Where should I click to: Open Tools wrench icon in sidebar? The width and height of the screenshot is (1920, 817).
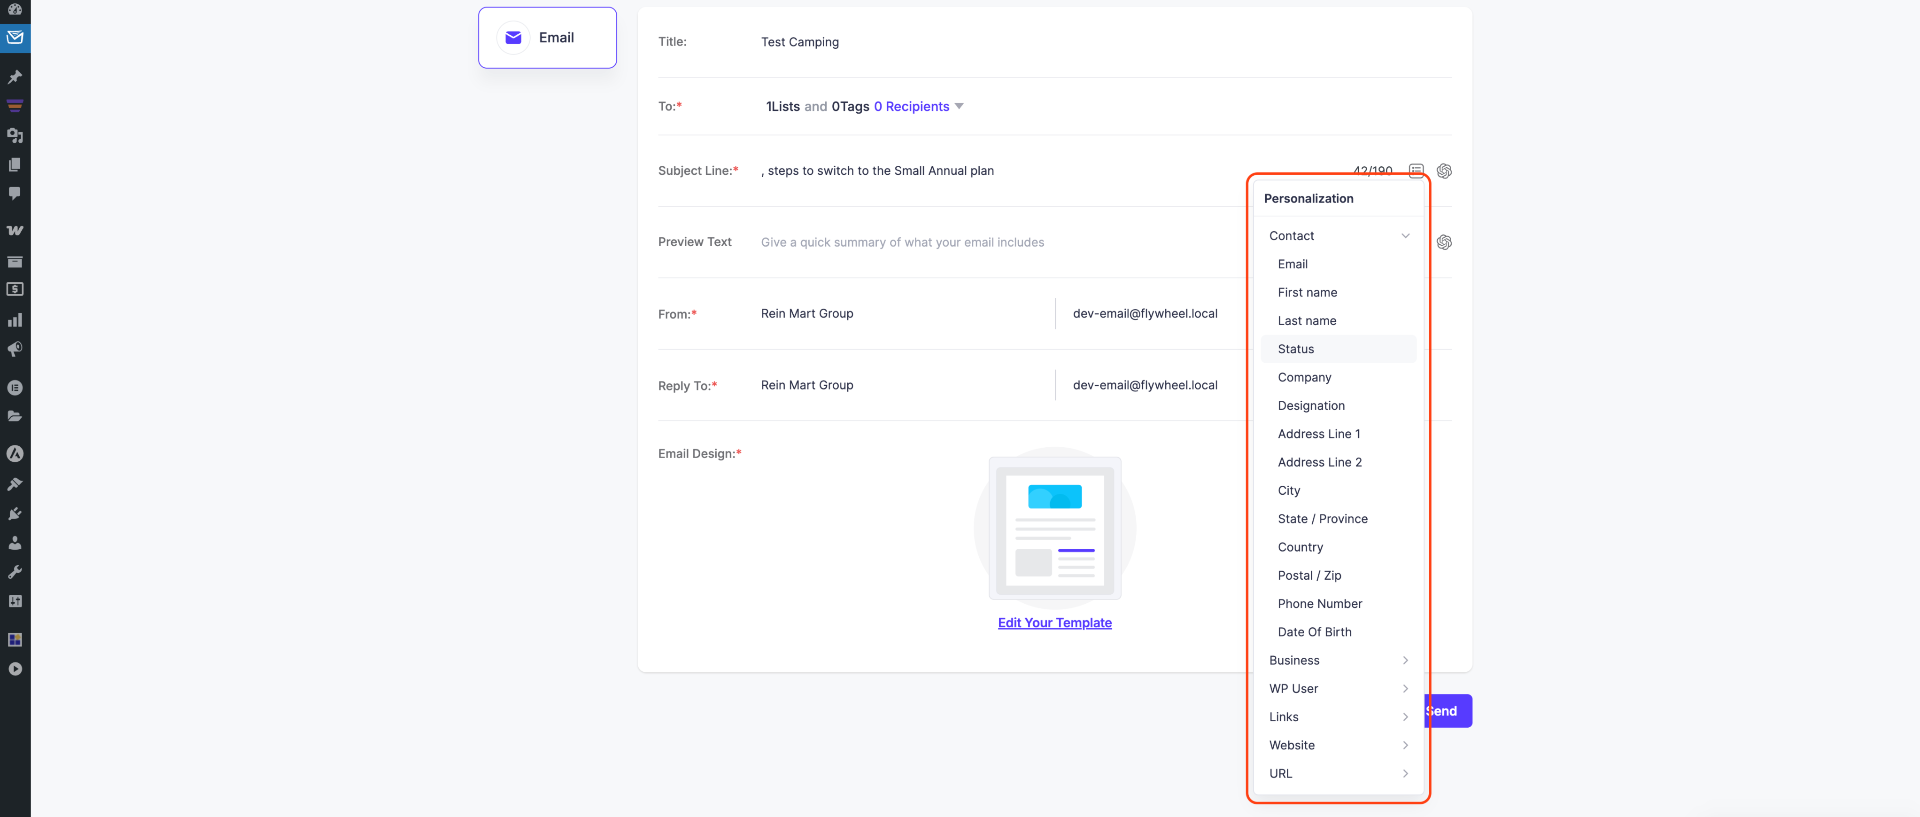[x=15, y=572]
